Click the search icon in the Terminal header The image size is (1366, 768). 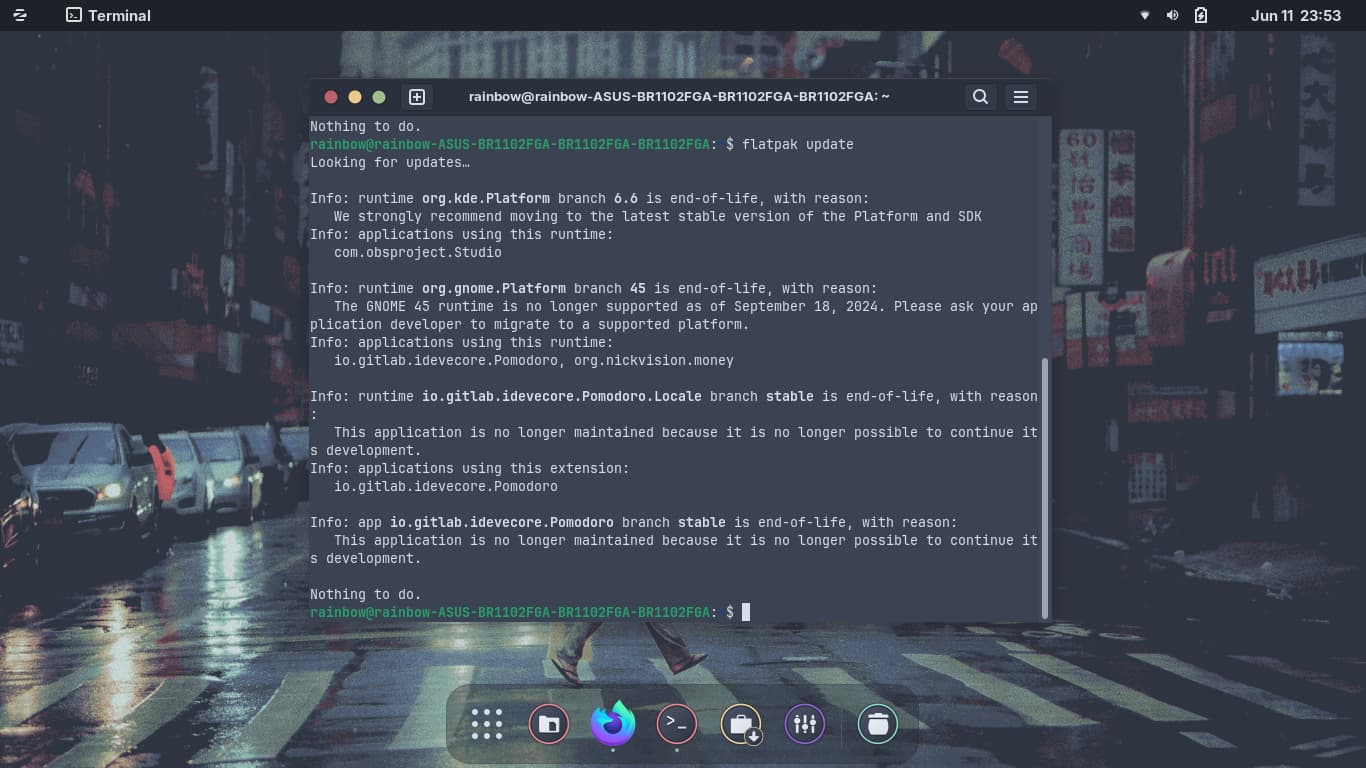[x=980, y=97]
